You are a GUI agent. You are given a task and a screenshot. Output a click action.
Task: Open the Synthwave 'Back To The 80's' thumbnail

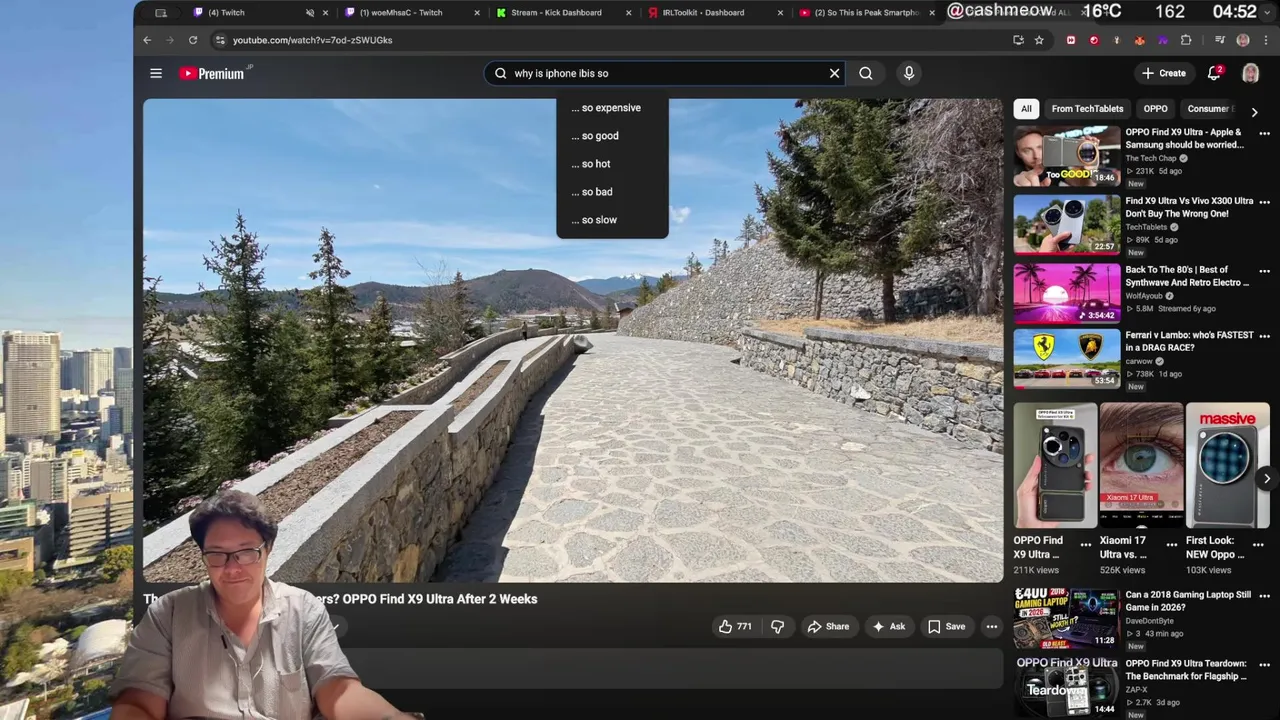[1067, 293]
